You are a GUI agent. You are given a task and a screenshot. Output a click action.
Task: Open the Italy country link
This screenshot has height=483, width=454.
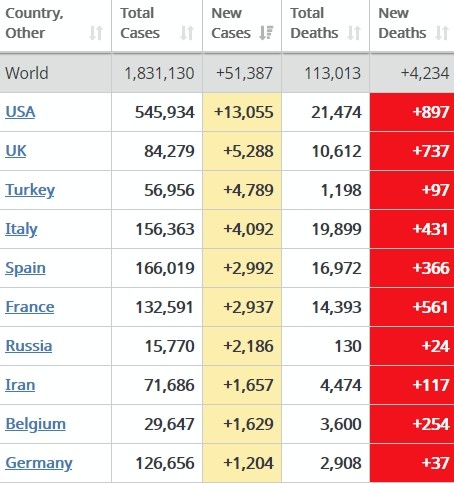[21, 229]
